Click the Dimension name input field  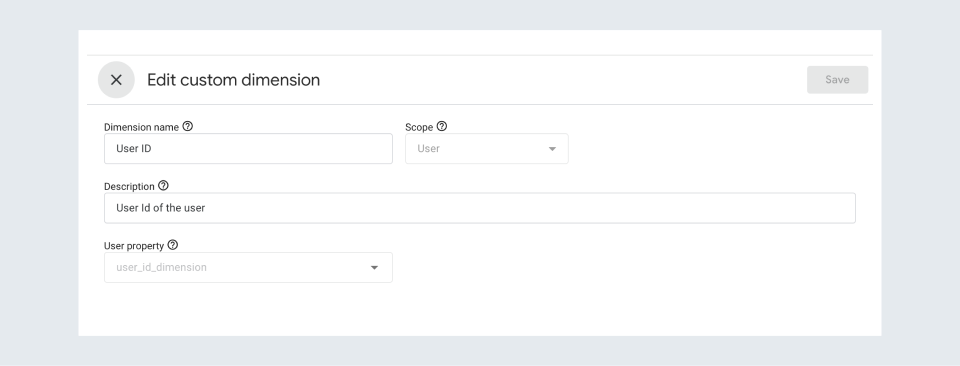248,149
